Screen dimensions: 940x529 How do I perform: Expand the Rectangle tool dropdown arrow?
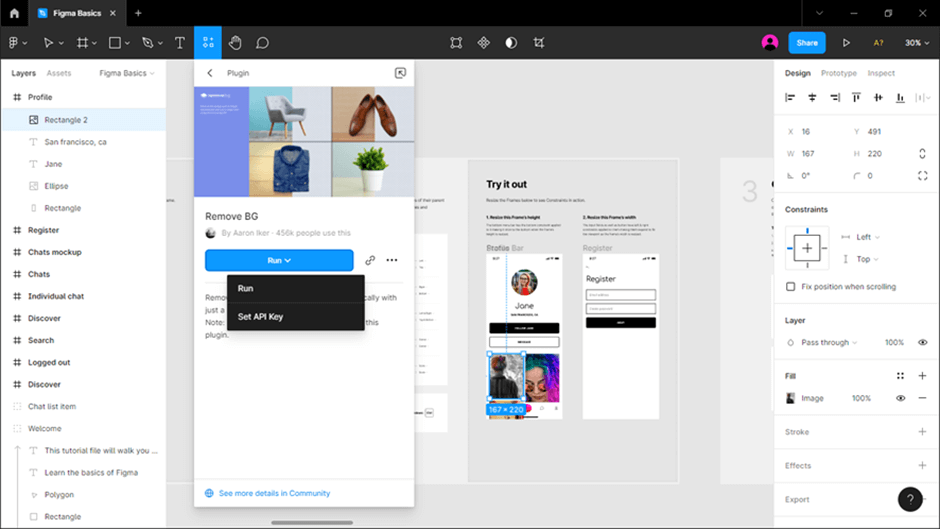127,43
